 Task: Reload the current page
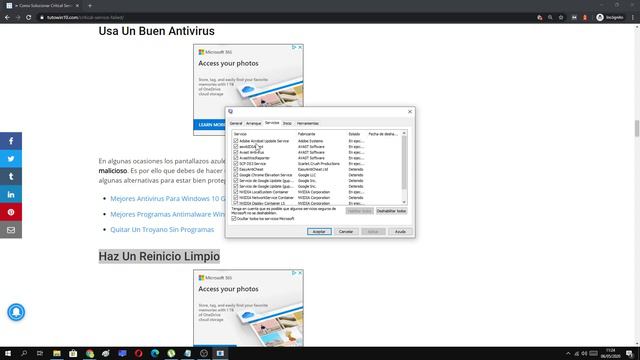29,18
